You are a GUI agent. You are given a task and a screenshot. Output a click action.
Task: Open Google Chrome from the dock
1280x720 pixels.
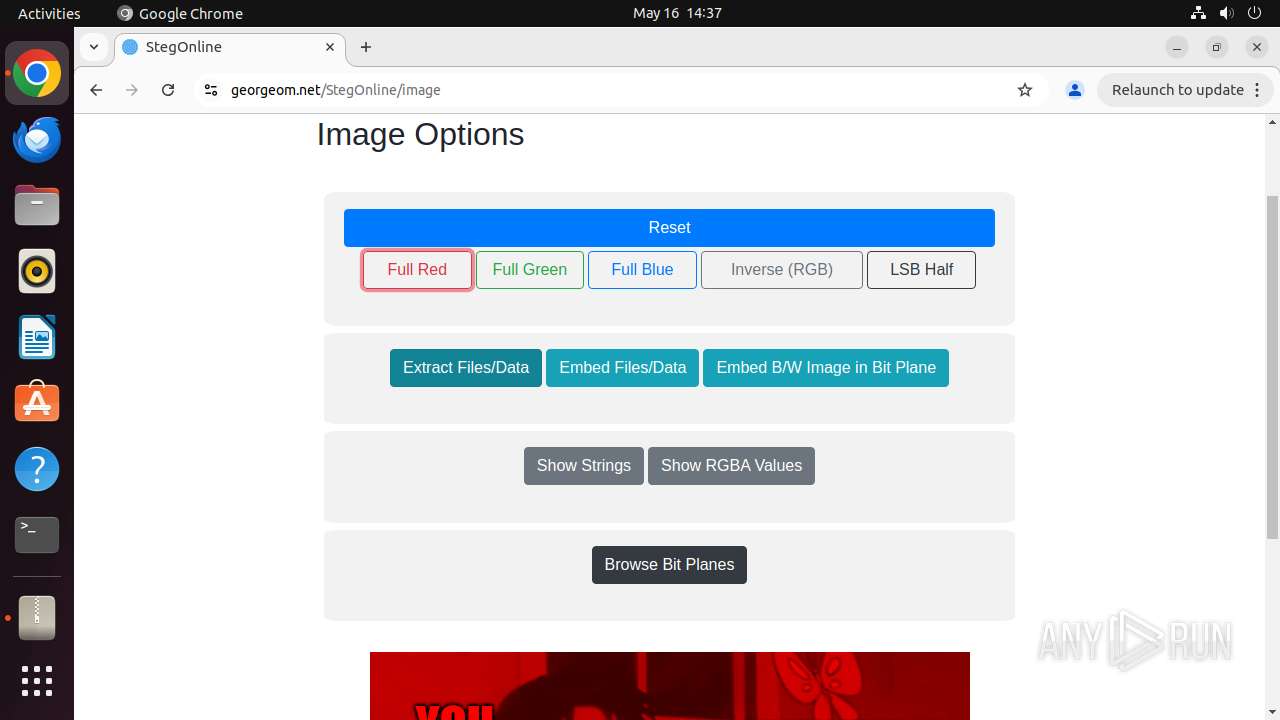pyautogui.click(x=37, y=74)
